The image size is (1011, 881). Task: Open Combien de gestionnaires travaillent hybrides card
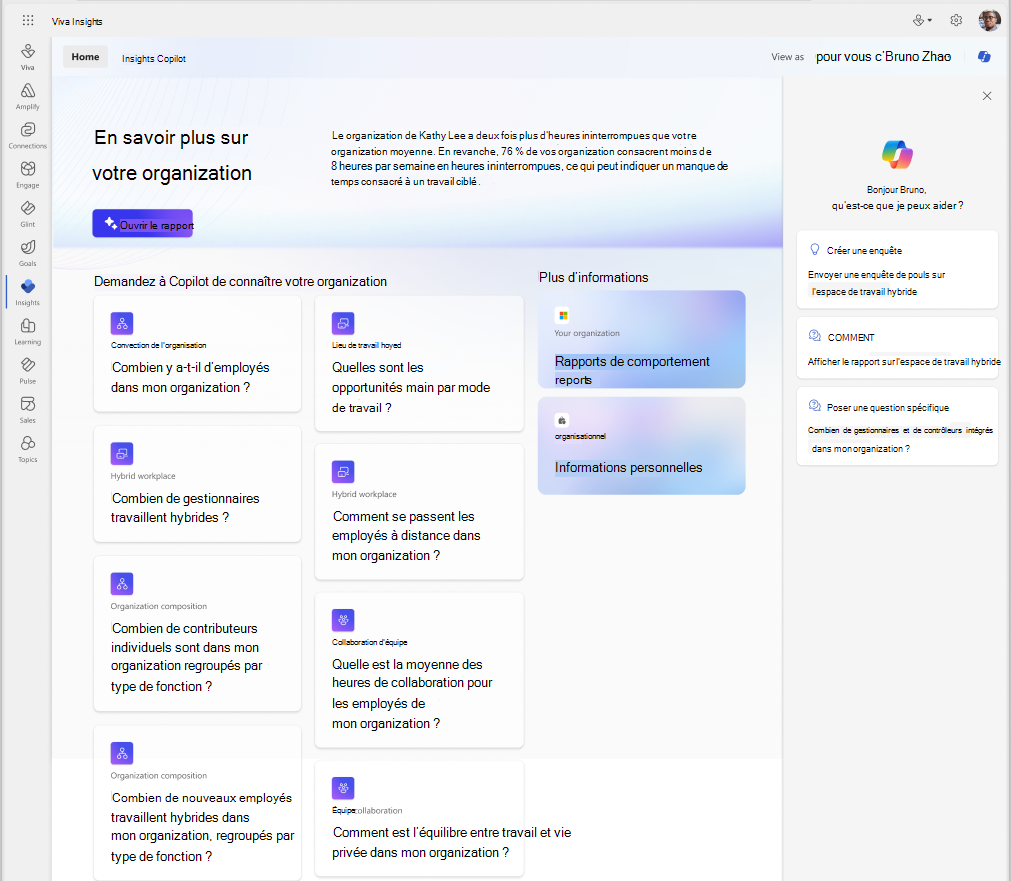point(197,484)
